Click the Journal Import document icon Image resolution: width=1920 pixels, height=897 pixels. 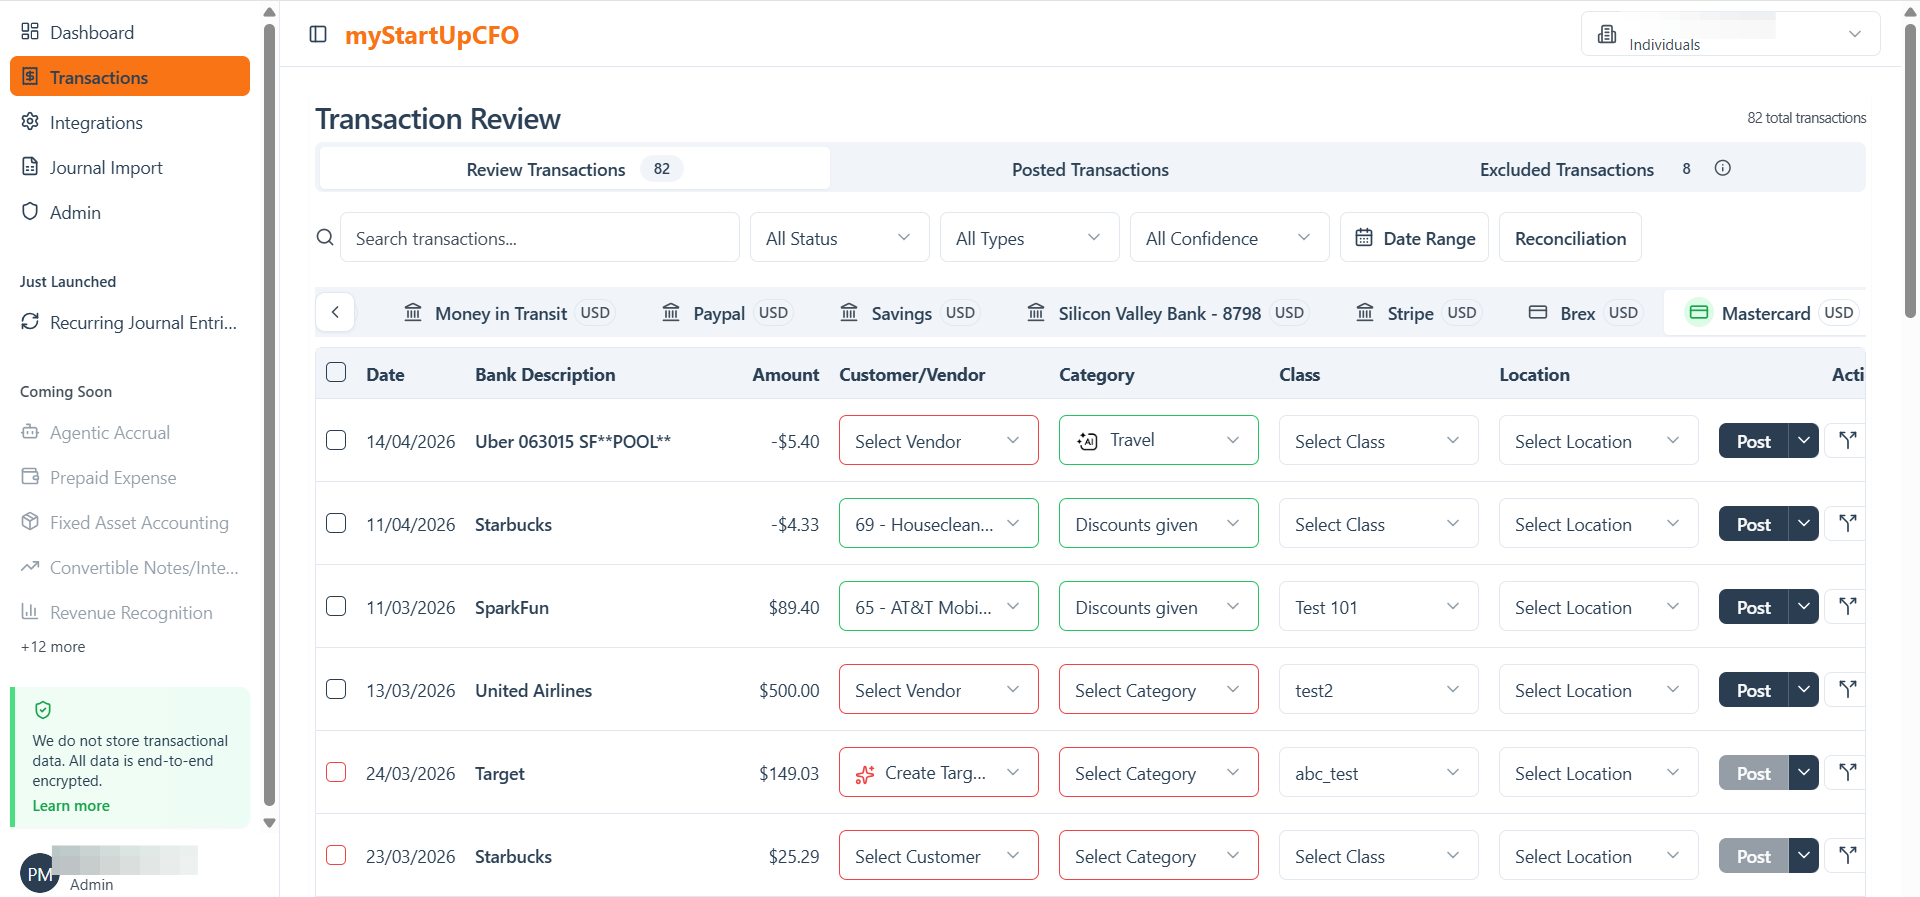(30, 167)
